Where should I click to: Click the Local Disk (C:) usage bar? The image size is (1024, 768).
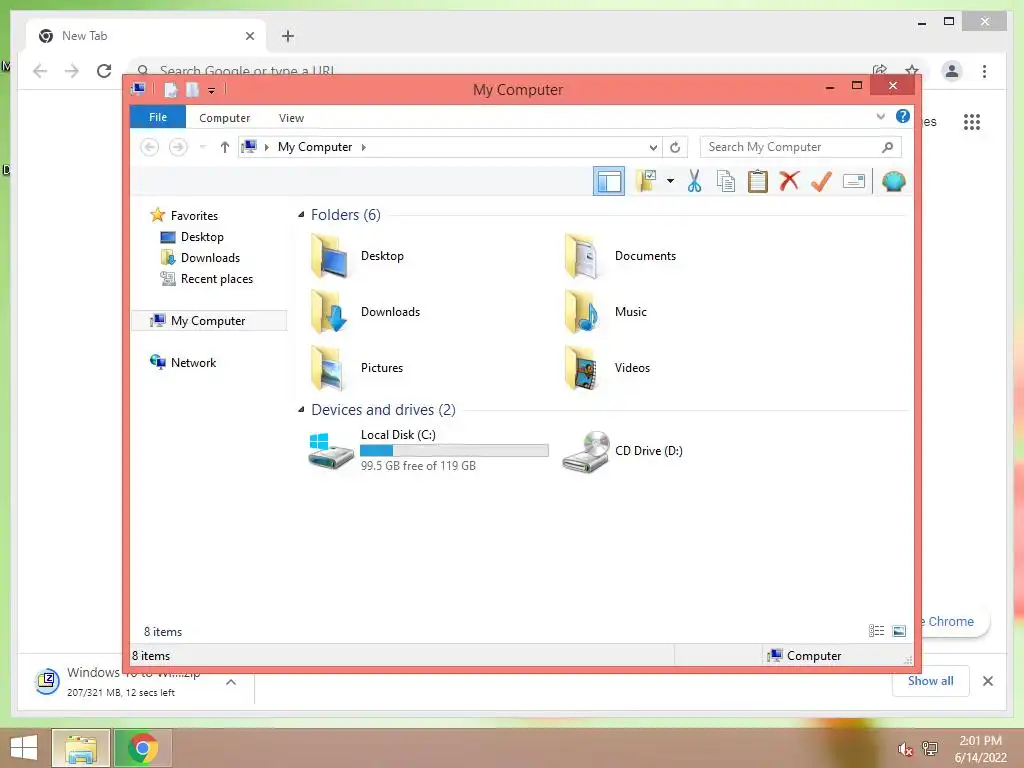point(454,451)
